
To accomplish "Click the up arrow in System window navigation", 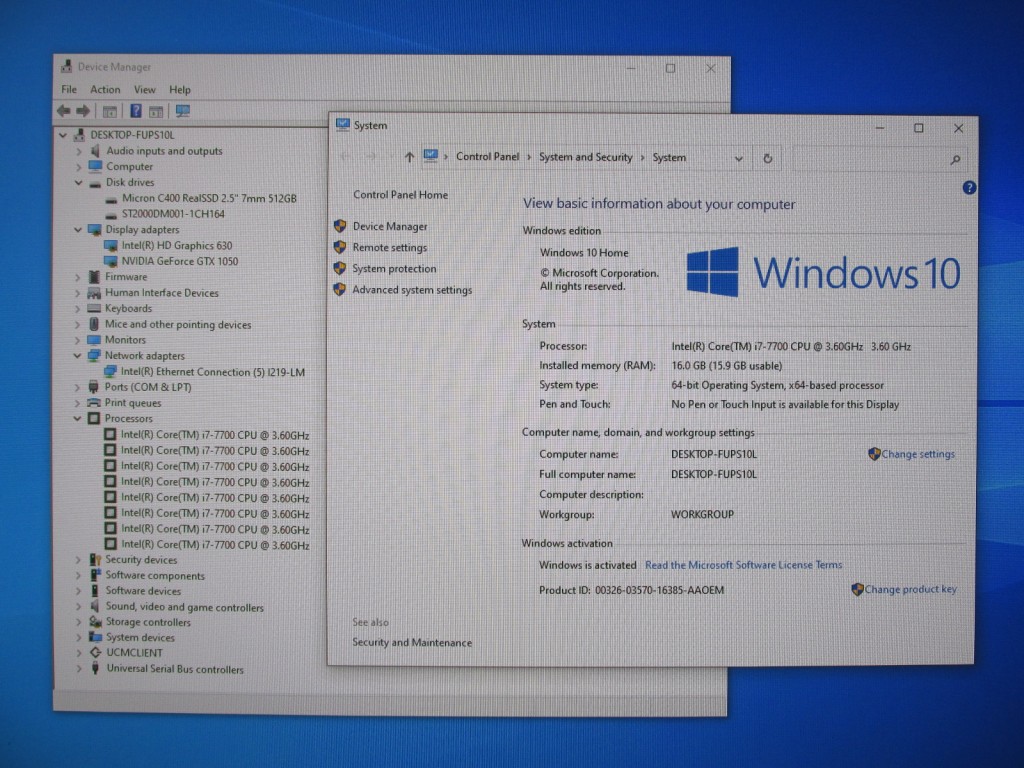I will 409,157.
